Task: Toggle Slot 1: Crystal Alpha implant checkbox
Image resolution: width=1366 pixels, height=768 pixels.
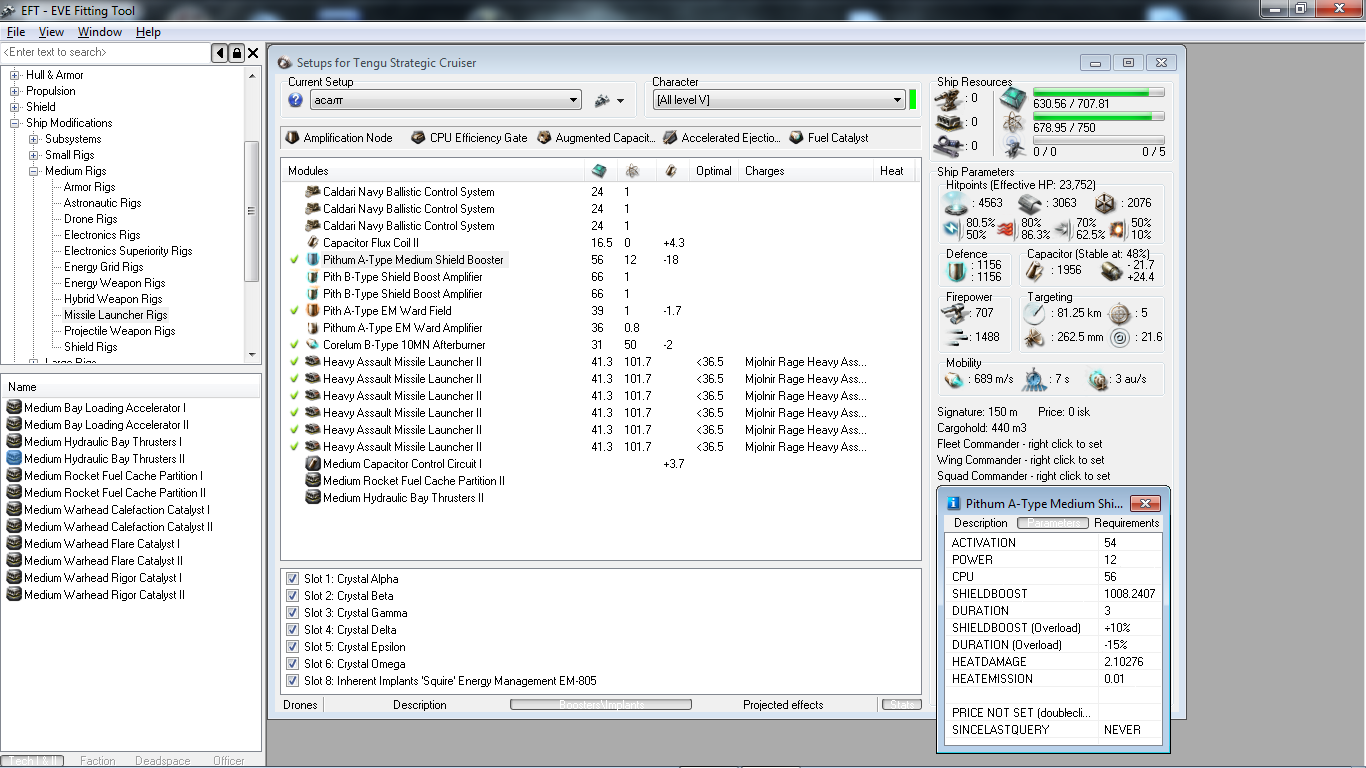Action: pyautogui.click(x=292, y=579)
